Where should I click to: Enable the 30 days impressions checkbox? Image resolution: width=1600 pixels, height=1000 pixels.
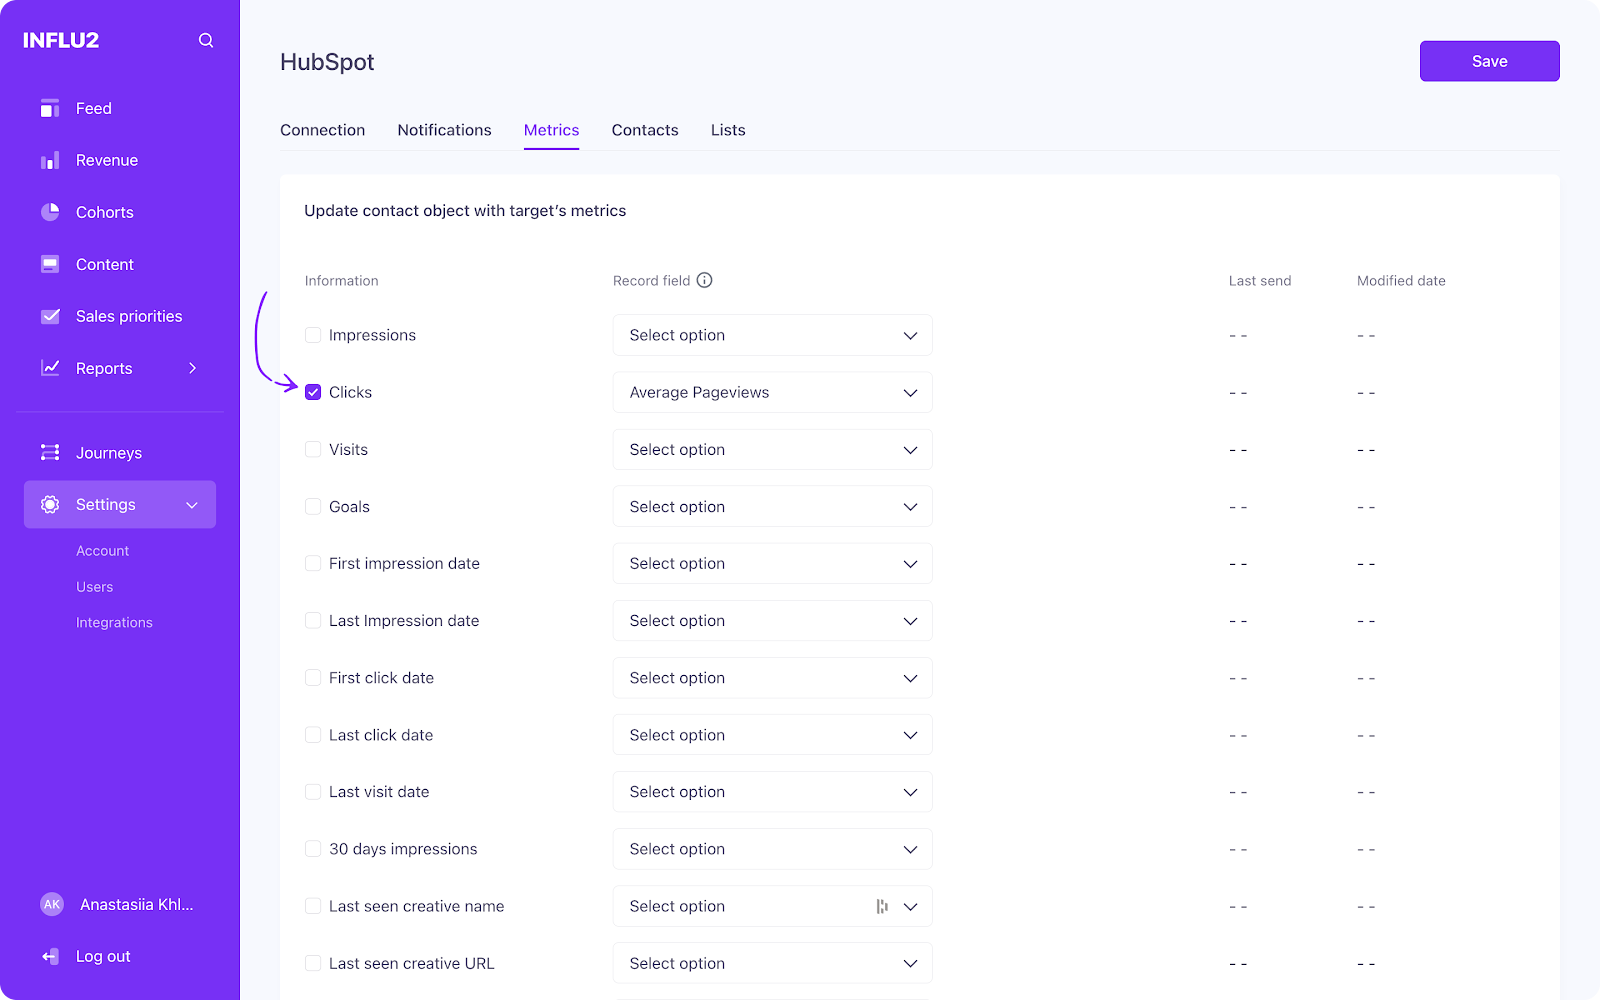pos(313,849)
